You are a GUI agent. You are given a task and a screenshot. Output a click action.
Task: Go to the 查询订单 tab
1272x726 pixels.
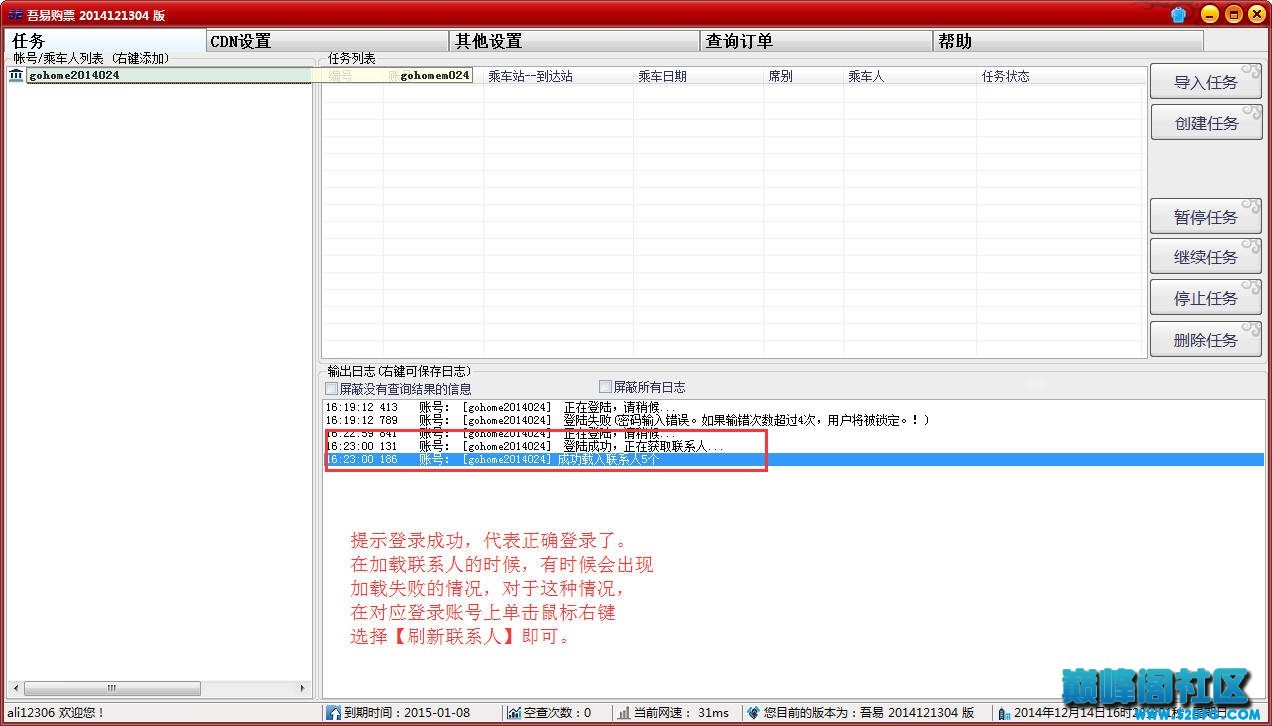tap(816, 41)
